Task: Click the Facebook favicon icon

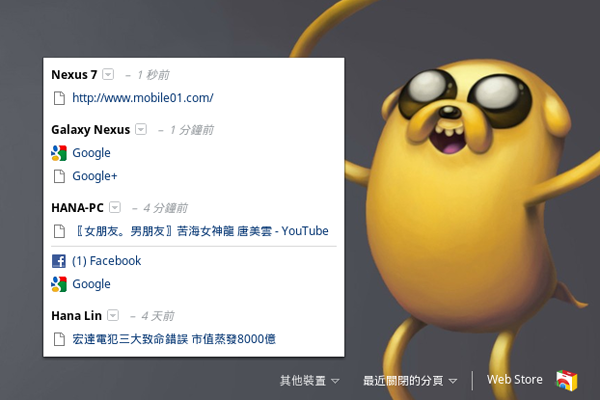Action: (59, 261)
